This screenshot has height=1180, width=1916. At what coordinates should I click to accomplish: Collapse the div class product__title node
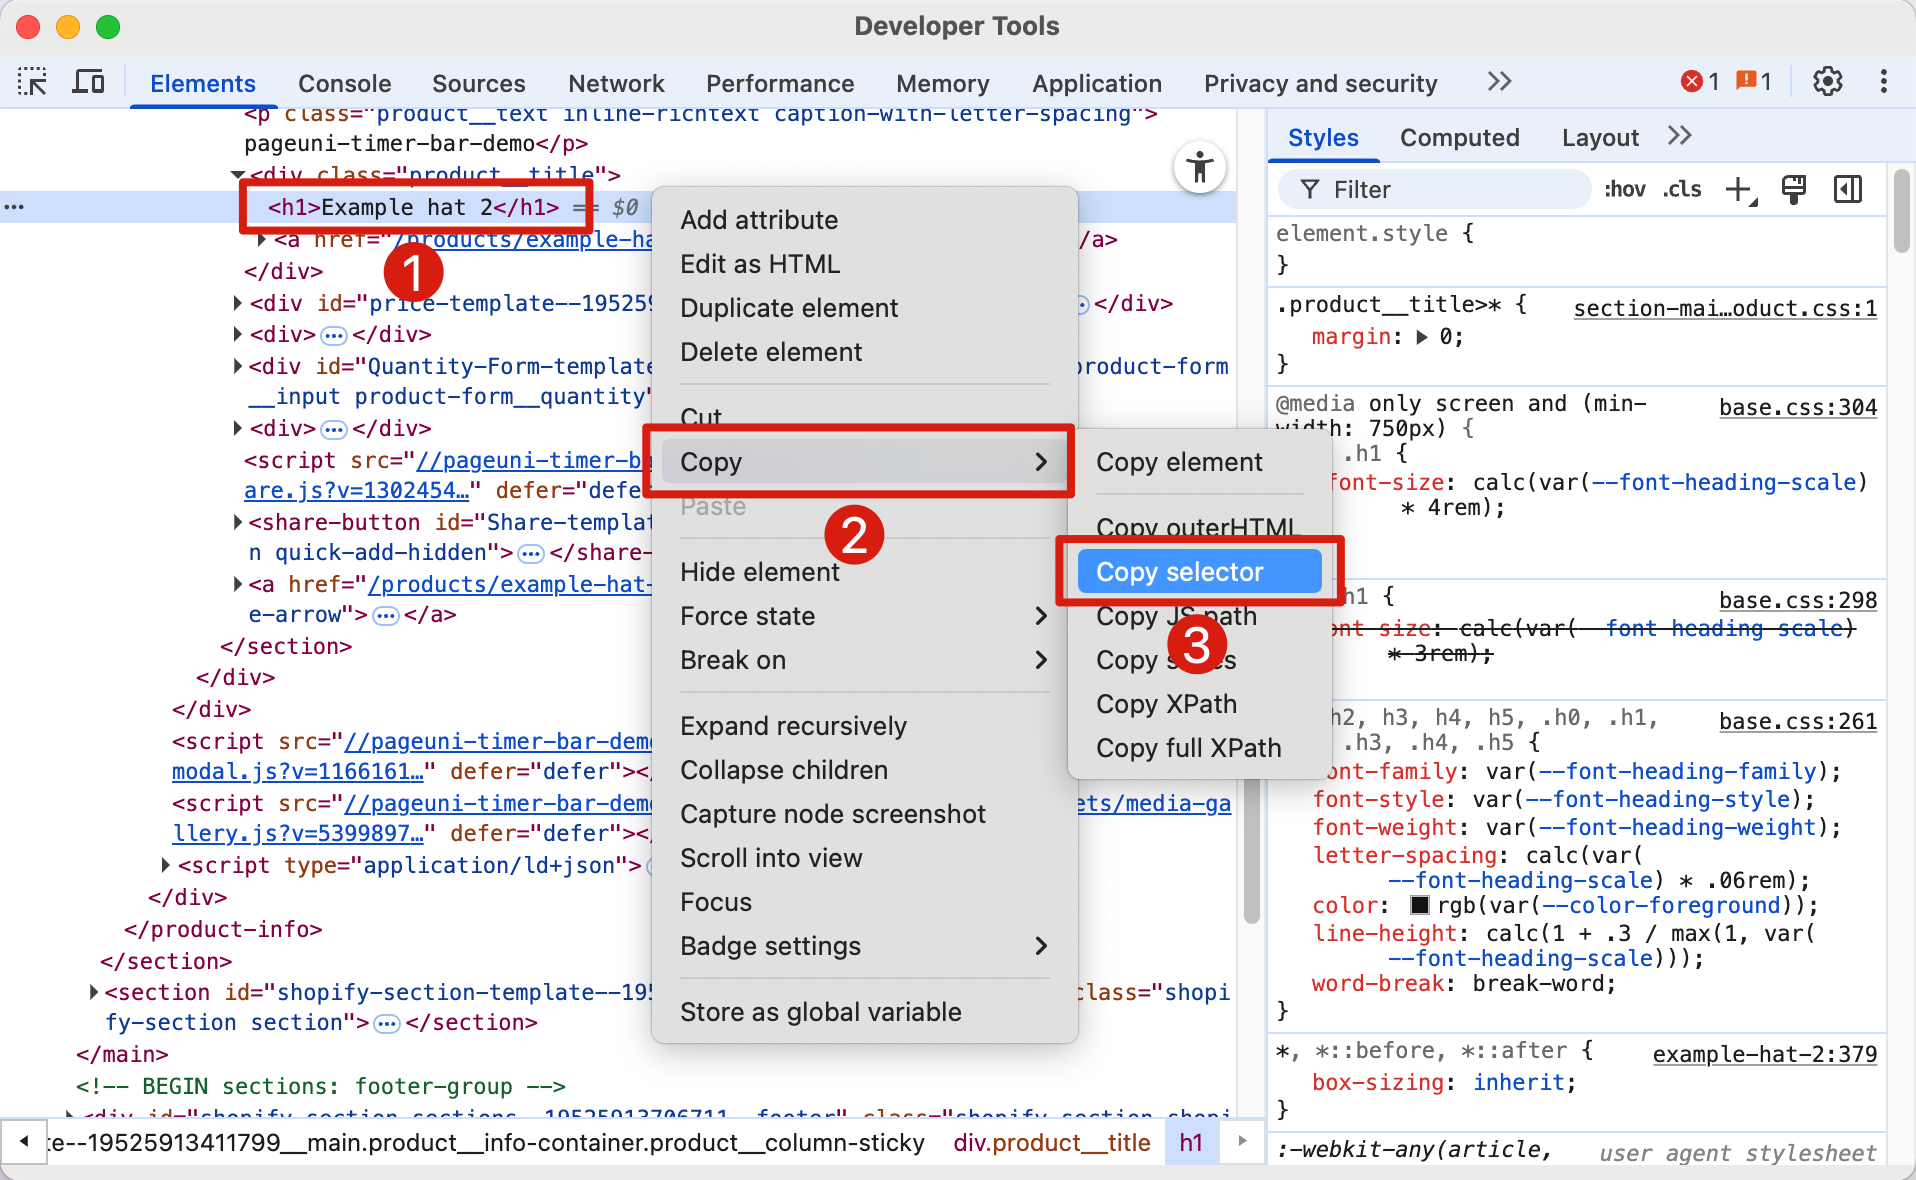point(237,175)
